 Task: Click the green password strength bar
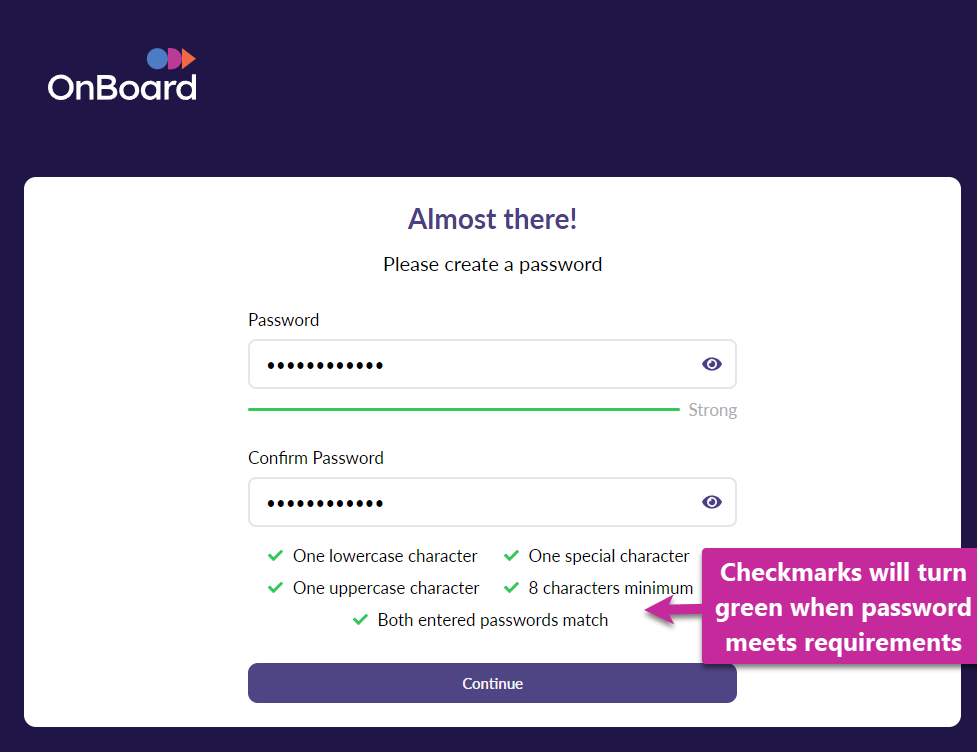(x=463, y=408)
